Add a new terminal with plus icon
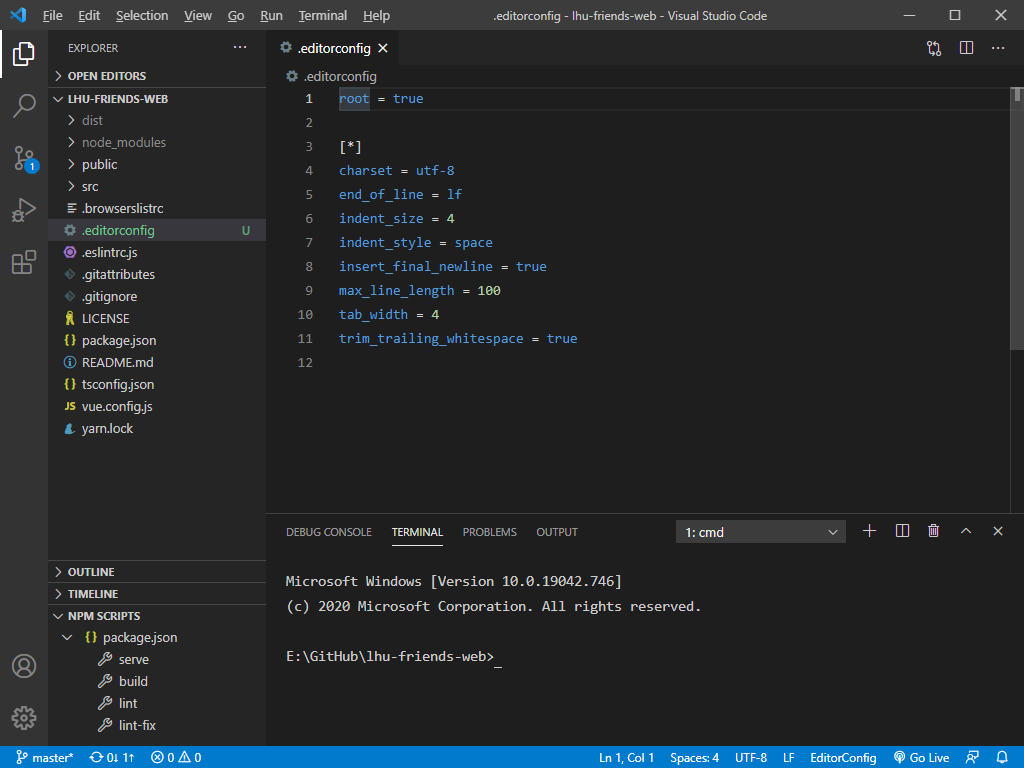 click(x=869, y=531)
